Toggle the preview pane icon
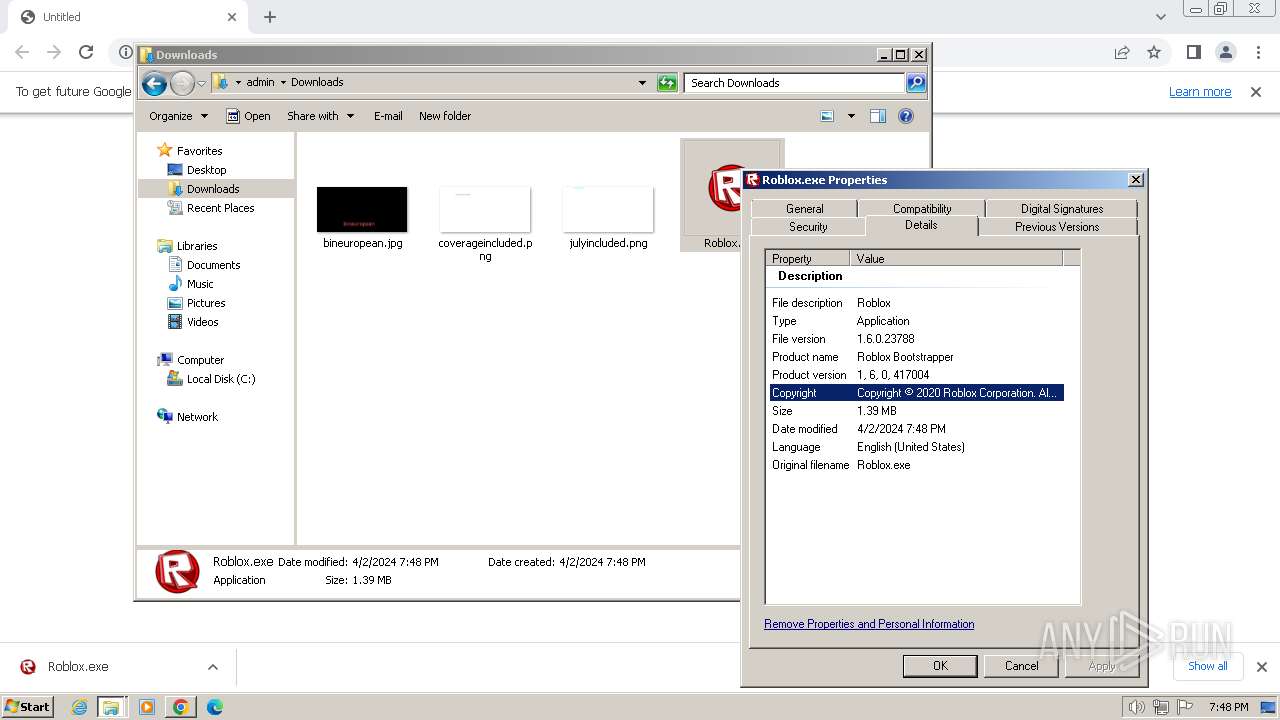This screenshot has height=720, width=1280. 878,116
